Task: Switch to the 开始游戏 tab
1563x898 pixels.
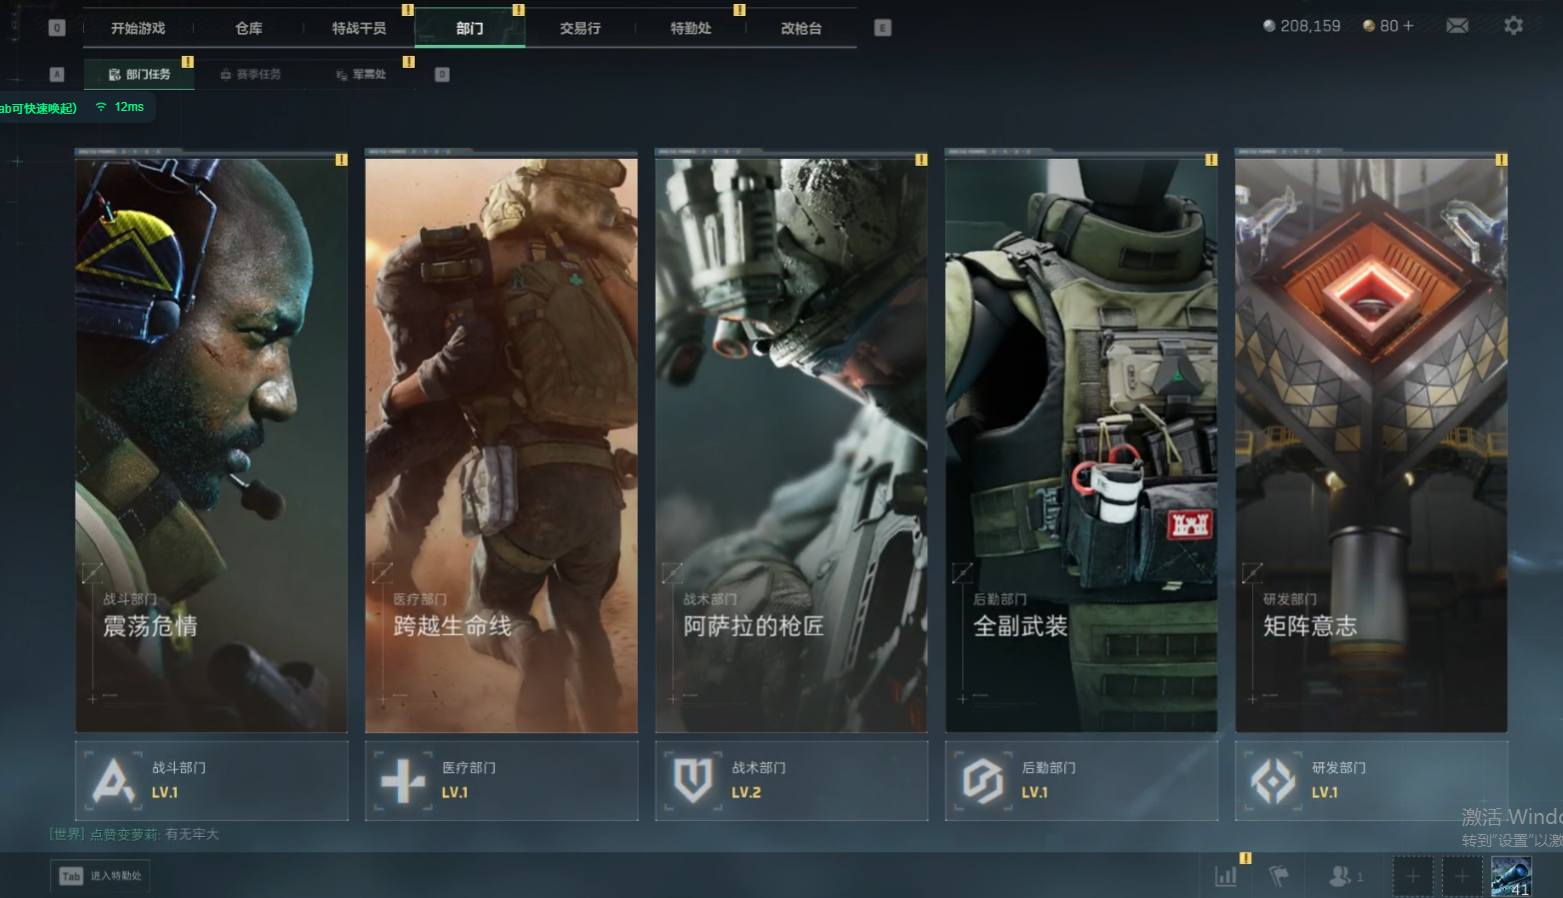Action: click(138, 28)
